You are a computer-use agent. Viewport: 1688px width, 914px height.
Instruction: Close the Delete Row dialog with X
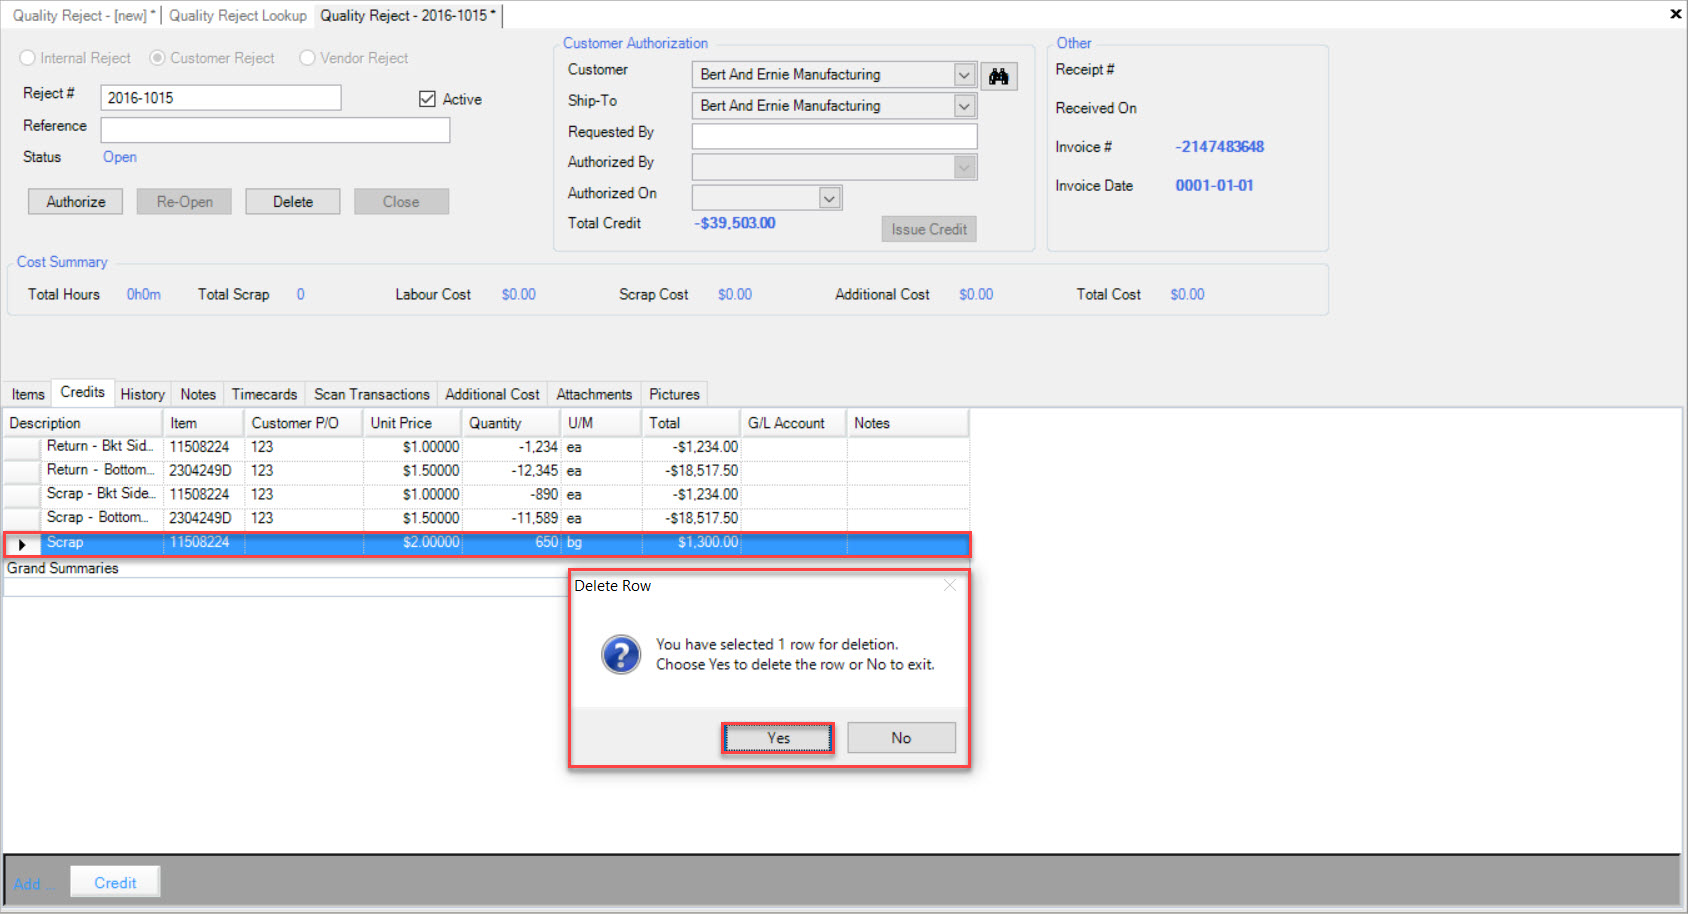950,585
